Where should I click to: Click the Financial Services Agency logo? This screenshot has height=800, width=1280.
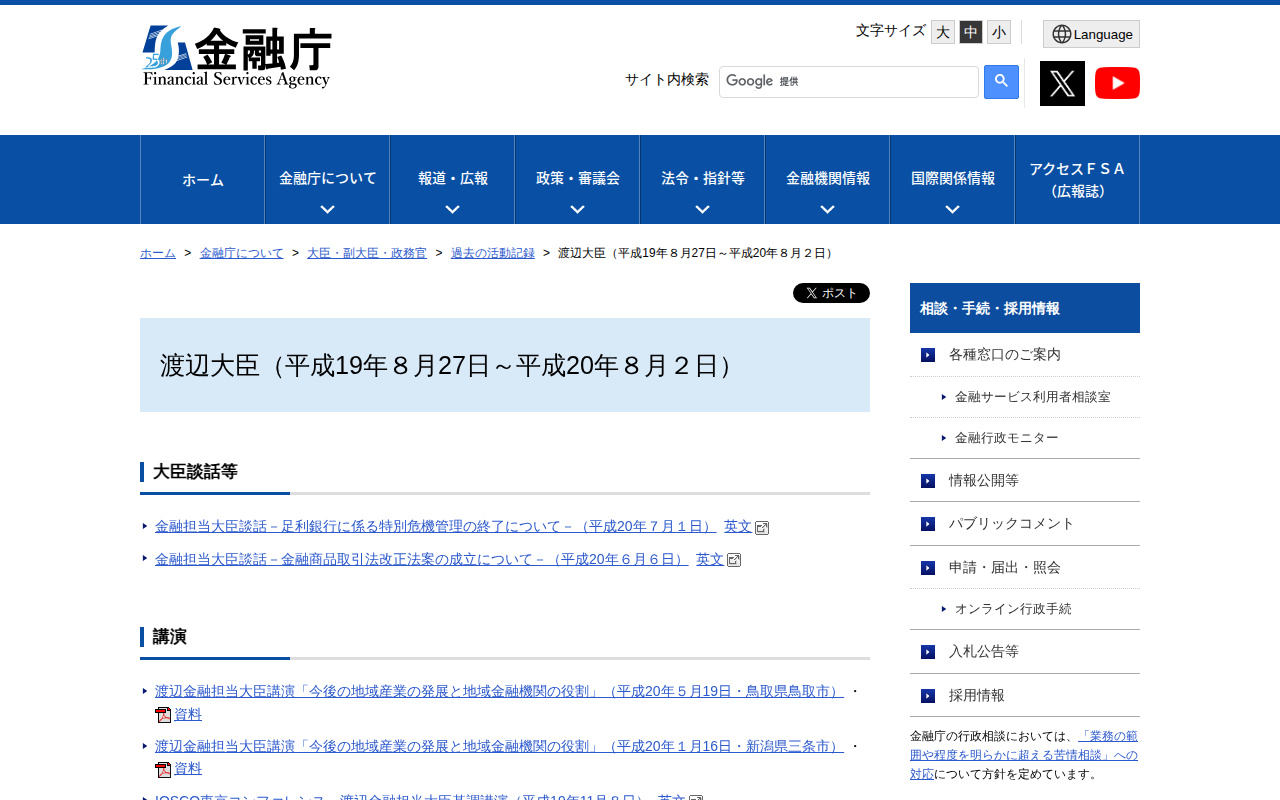tap(236, 57)
